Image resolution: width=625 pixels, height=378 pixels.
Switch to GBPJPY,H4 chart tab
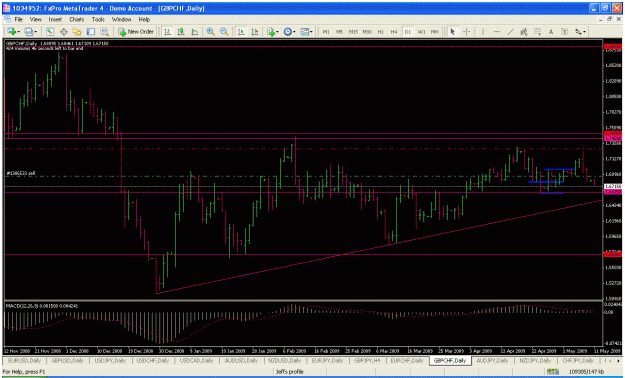366,360
